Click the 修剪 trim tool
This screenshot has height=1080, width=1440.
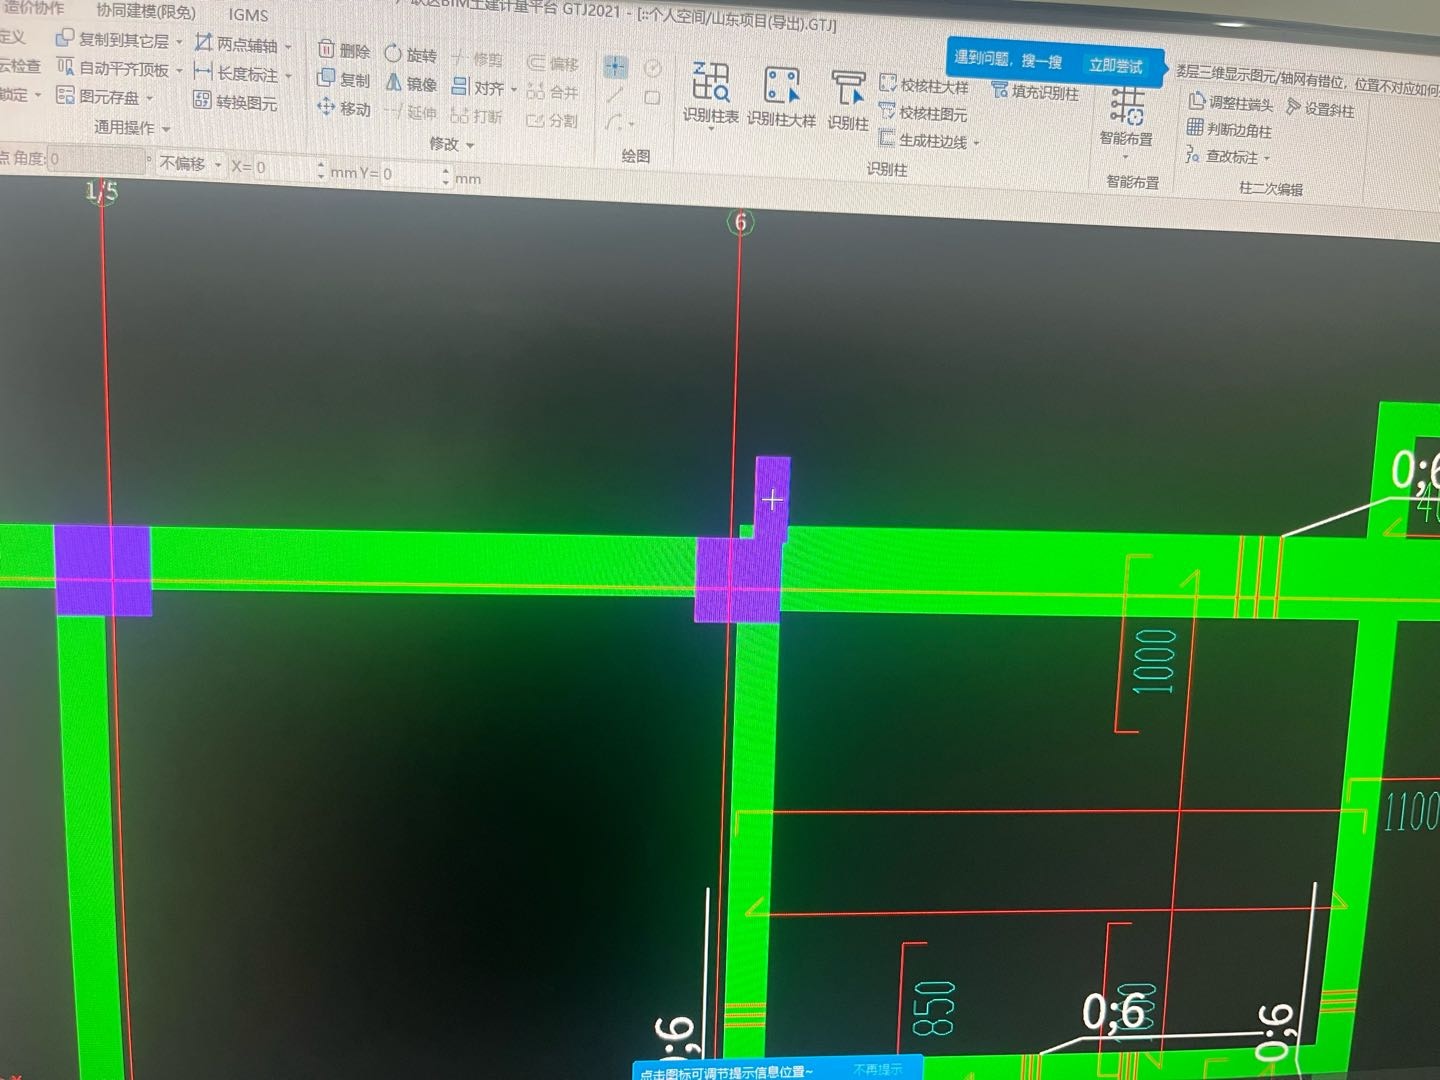[x=477, y=59]
